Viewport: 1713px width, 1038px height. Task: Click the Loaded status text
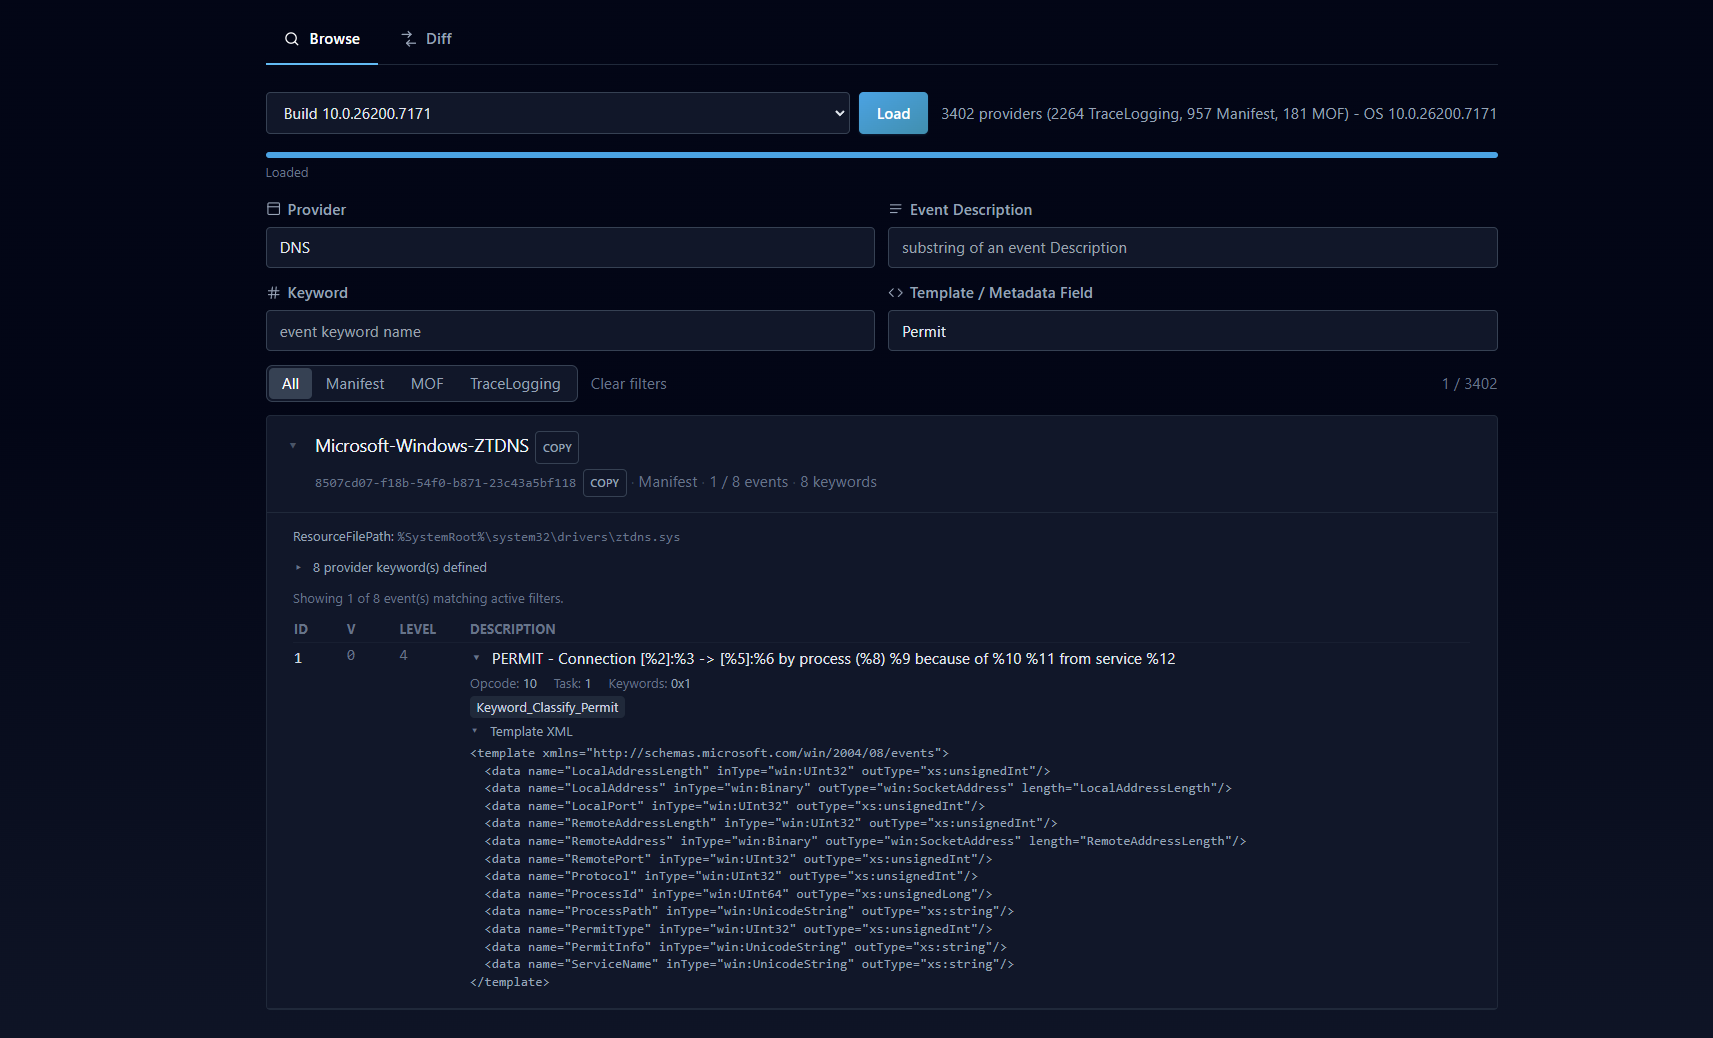(287, 173)
